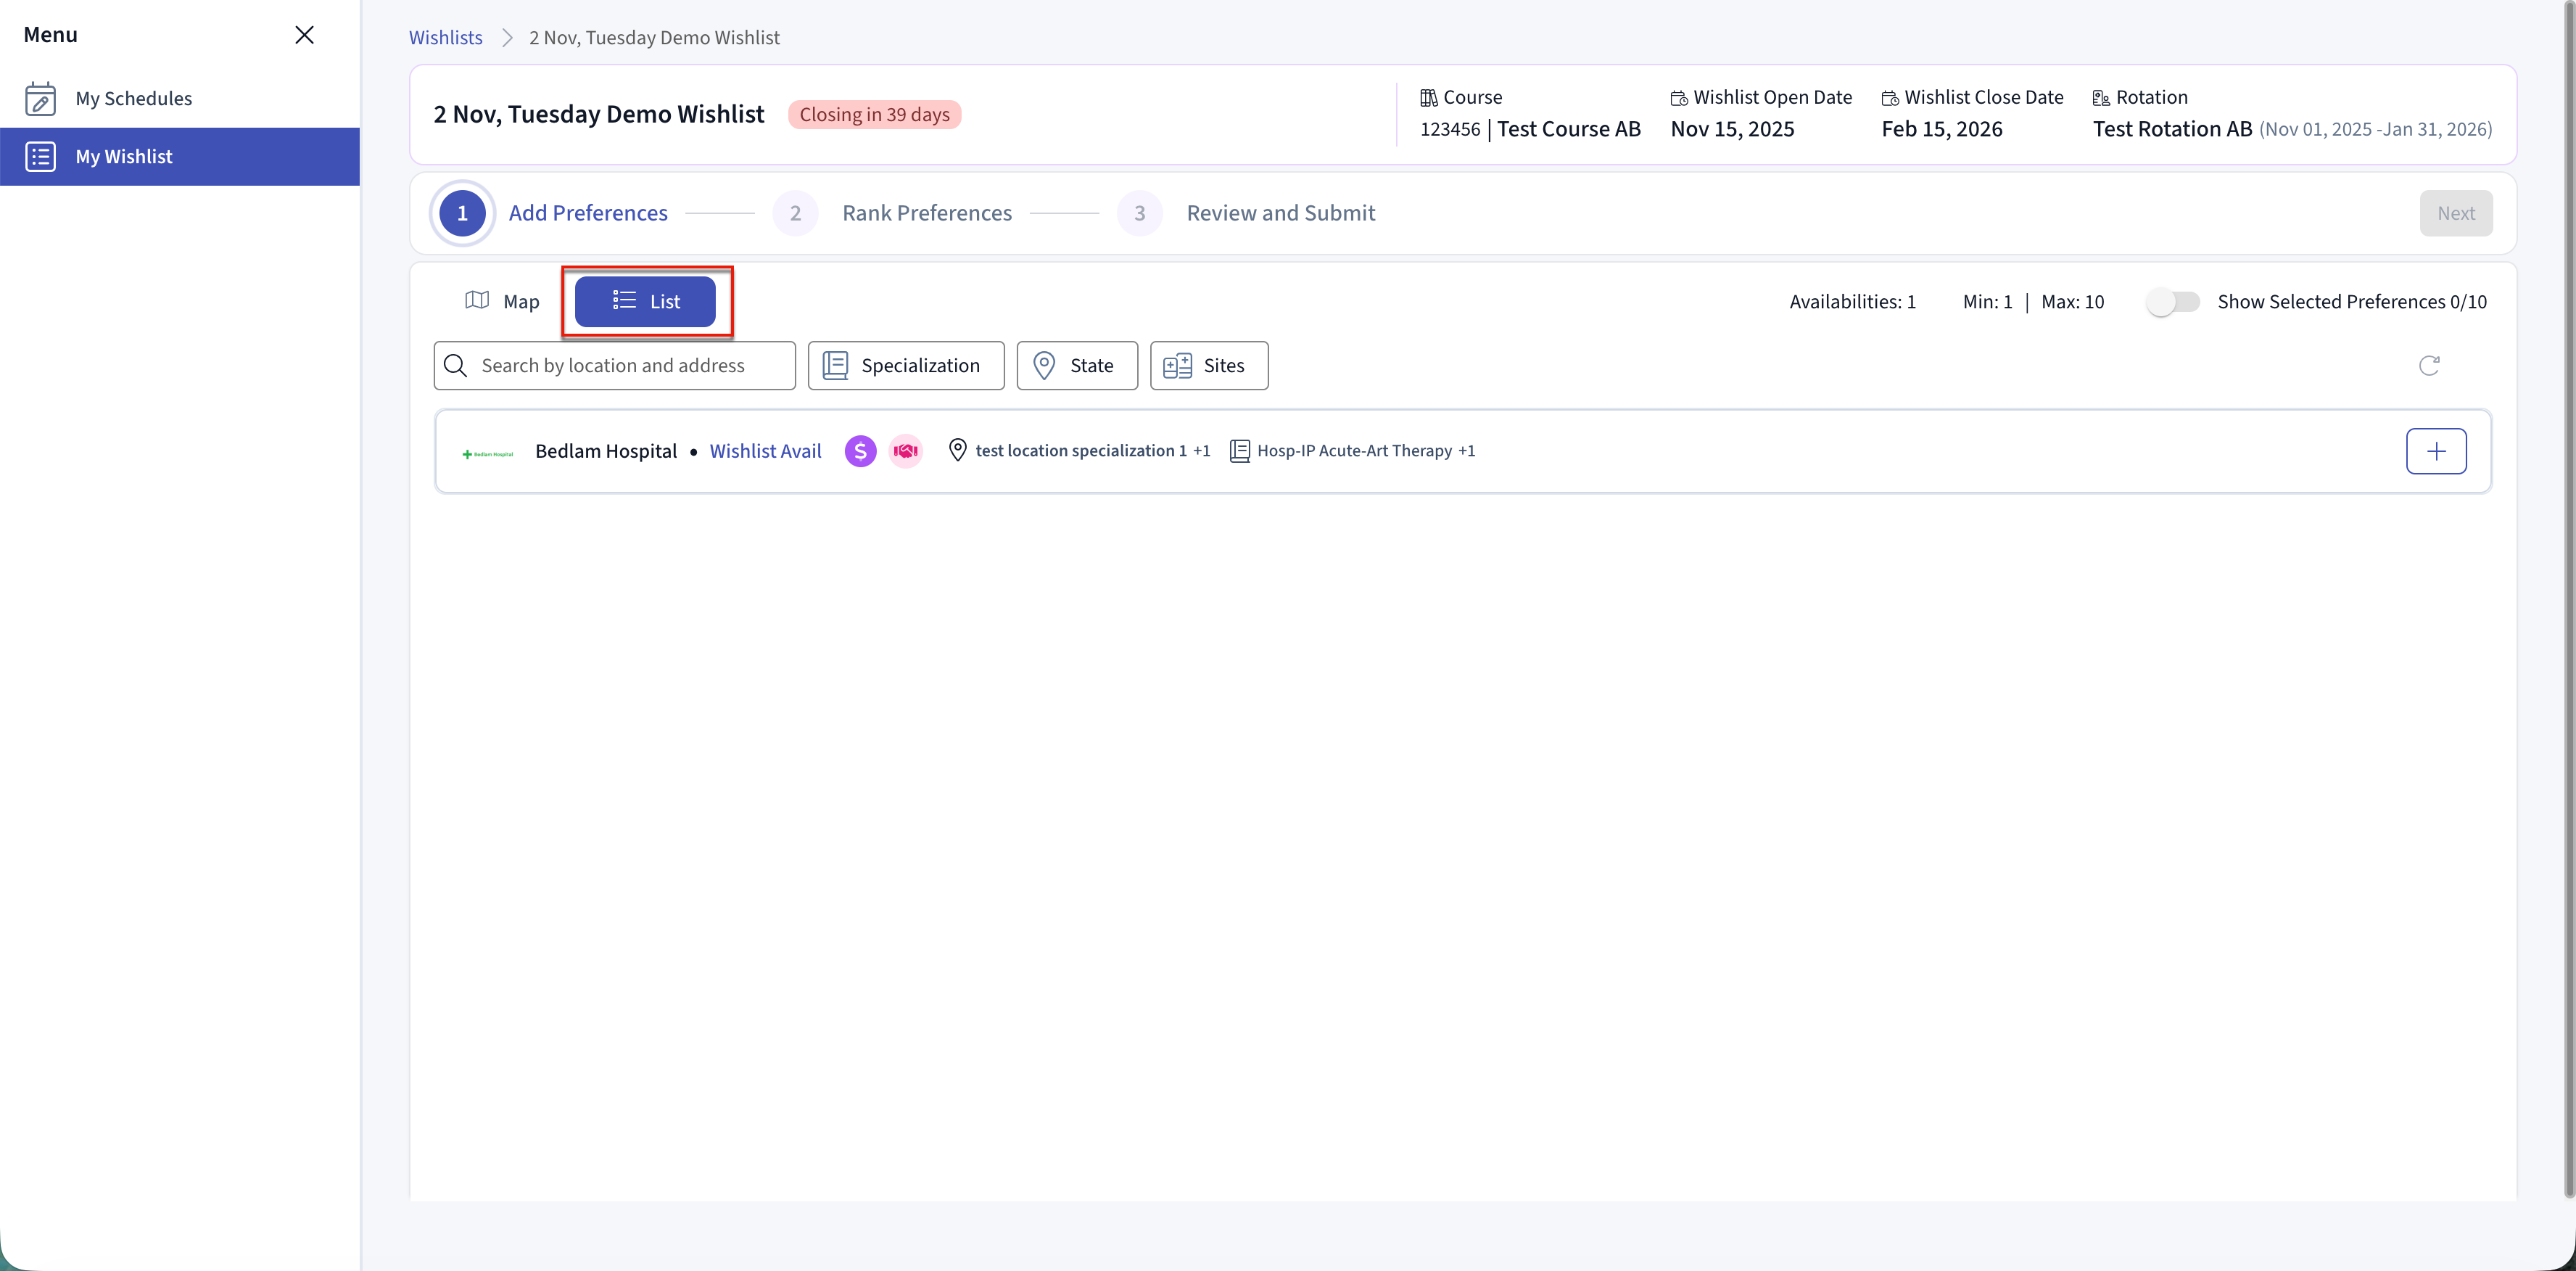Click the Wishlists breadcrumb link
Viewport: 2576px width, 1271px height.
[445, 38]
